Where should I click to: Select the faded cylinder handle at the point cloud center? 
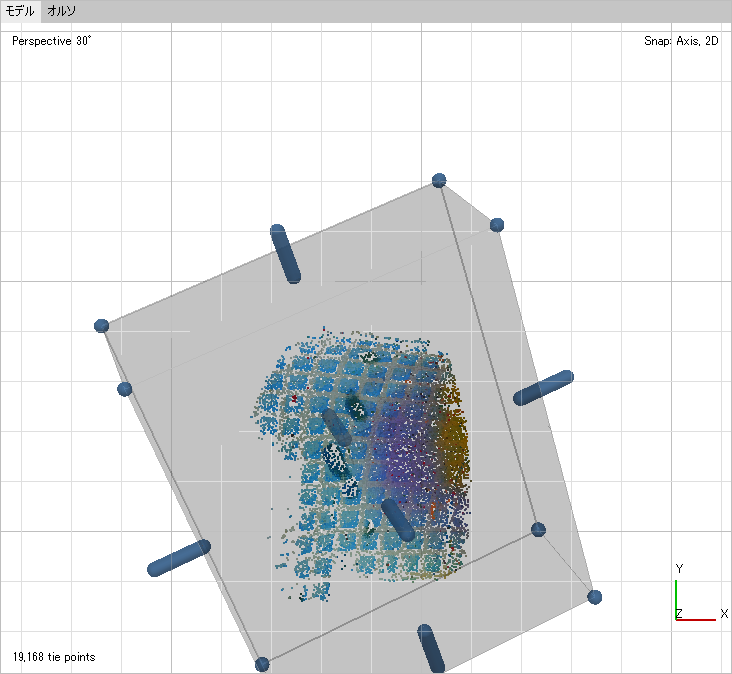coord(337,427)
